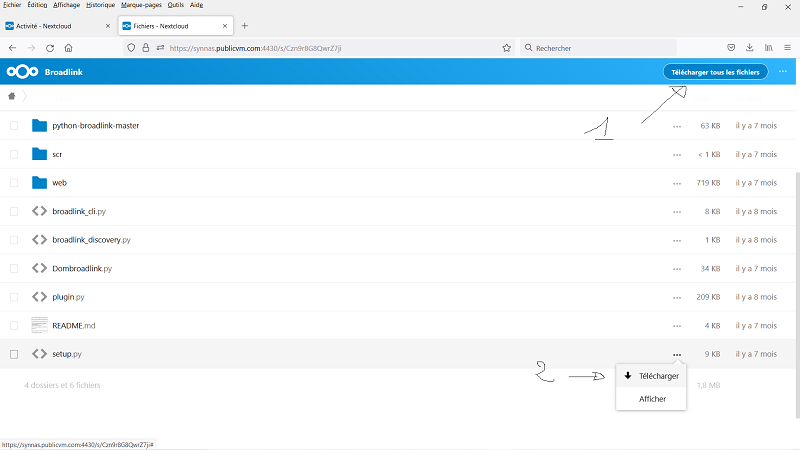Tick the broadlink_discovery.py checkbox
800x450 pixels.
pos(14,240)
